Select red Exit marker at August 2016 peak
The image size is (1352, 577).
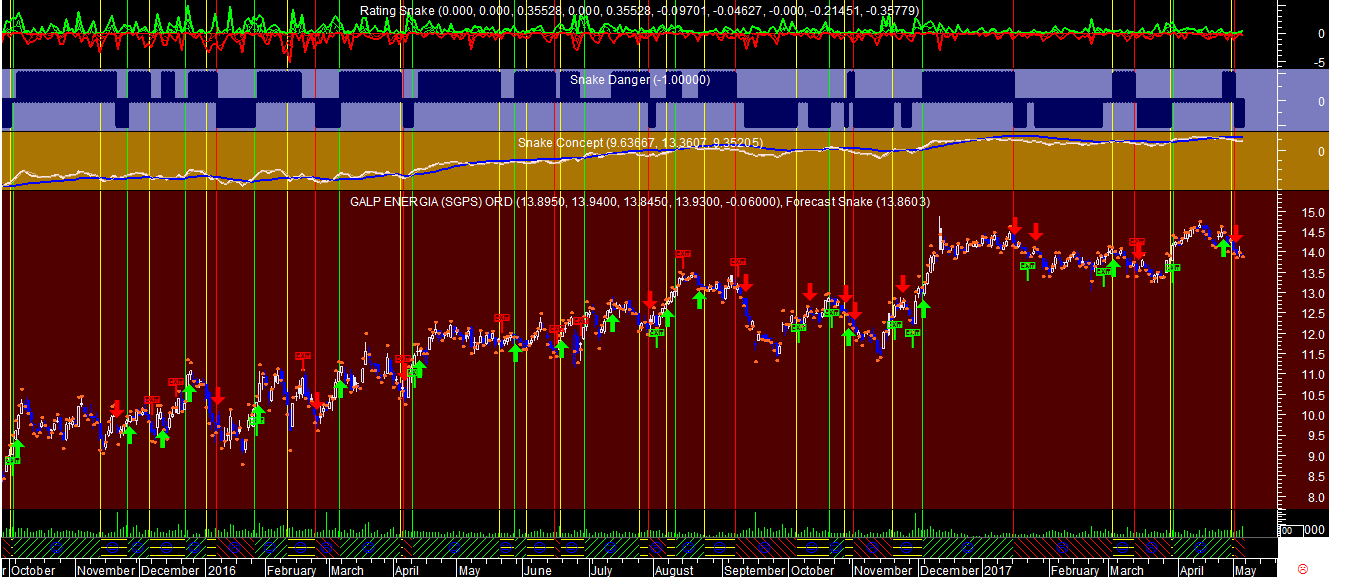[x=683, y=254]
